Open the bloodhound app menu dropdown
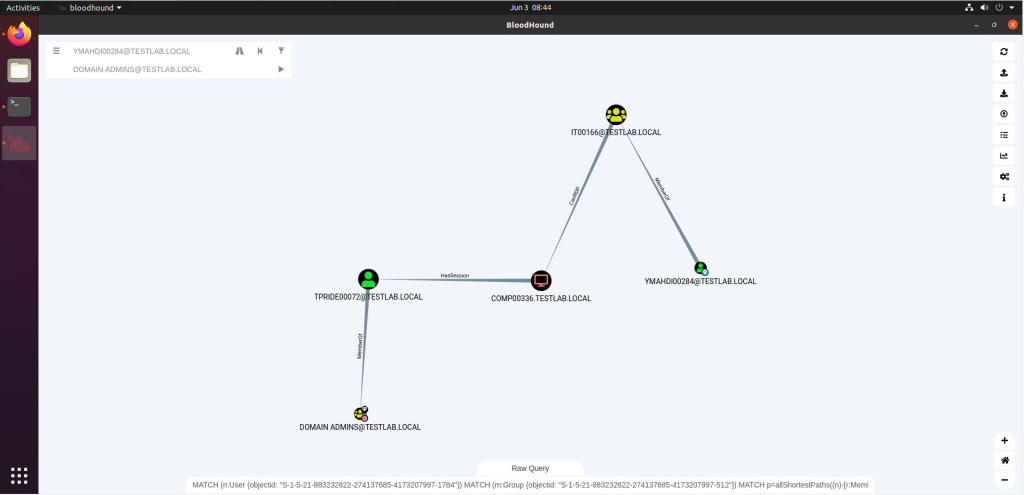This screenshot has height=495, width=1024. click(90, 8)
